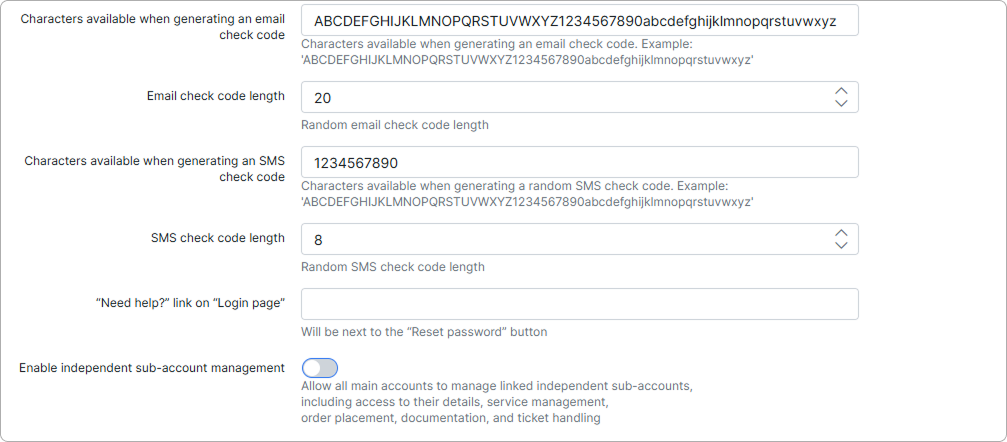Image resolution: width=1007 pixels, height=442 pixels.
Task: Click the "Random email check code length" hint
Action: point(395,125)
